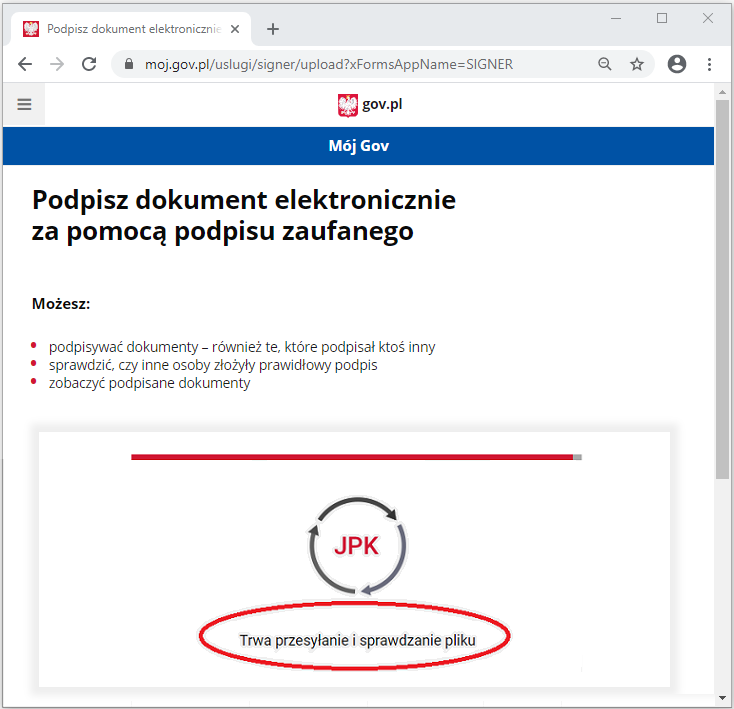Image resolution: width=734 pixels, height=709 pixels.
Task: Open the Chrome profile avatar
Action: pyautogui.click(x=676, y=64)
